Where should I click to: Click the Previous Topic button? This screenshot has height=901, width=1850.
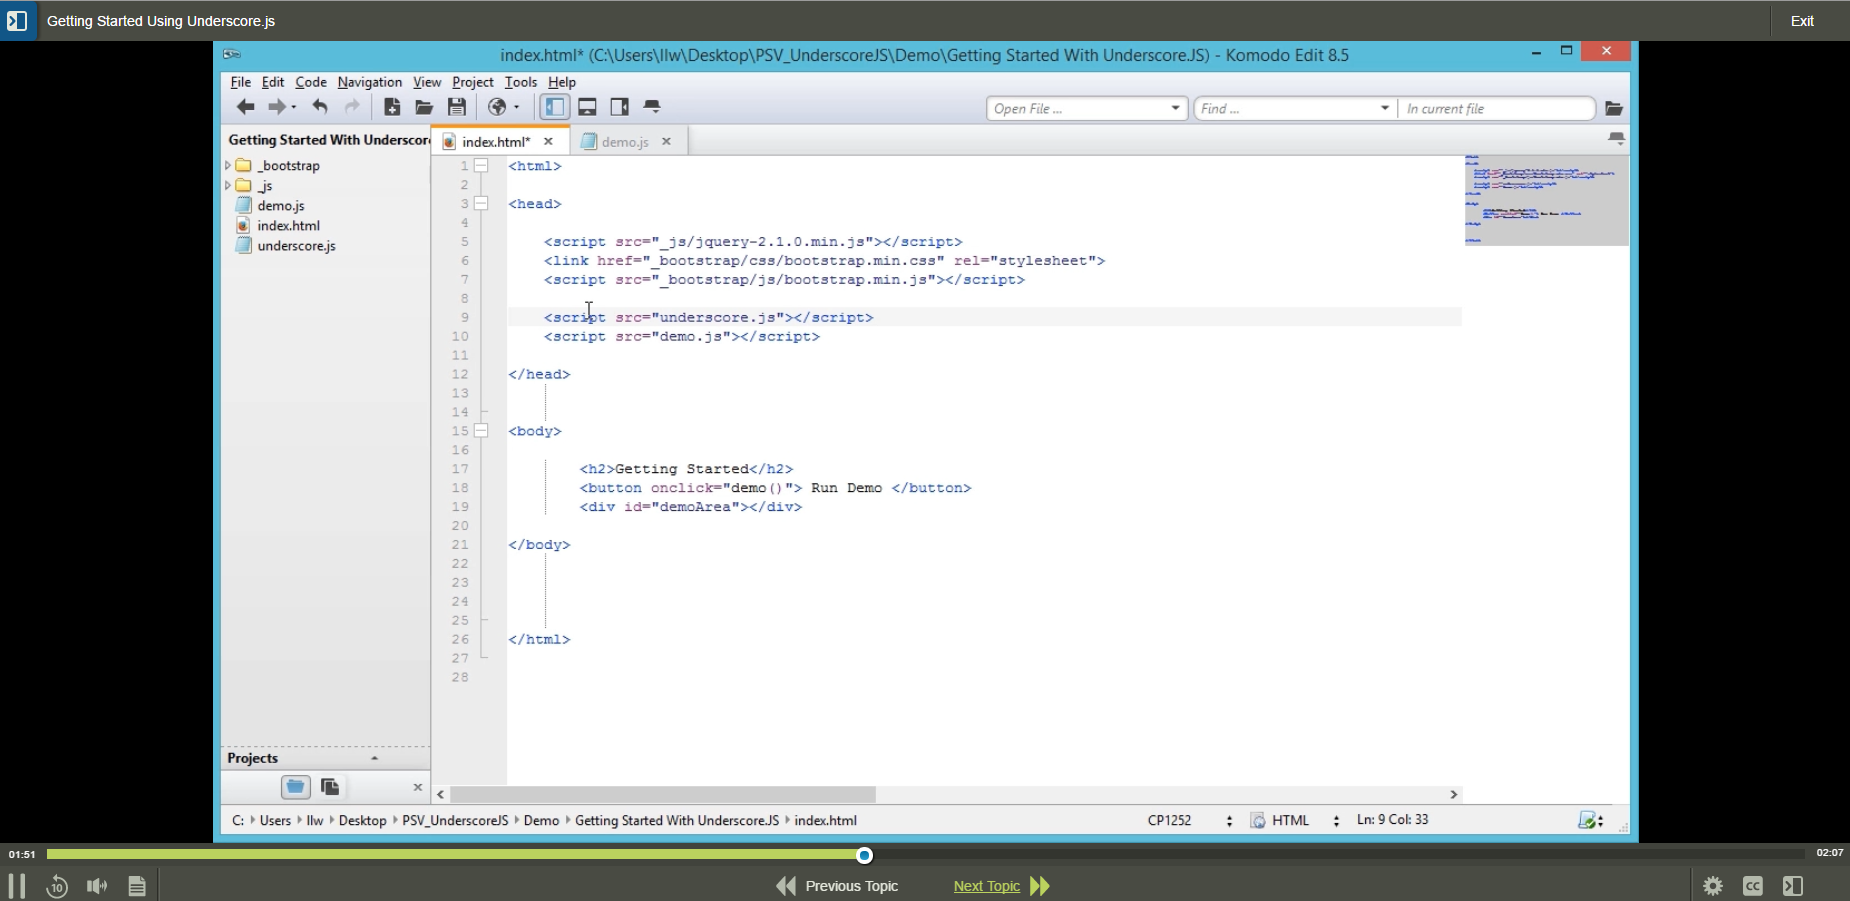850,886
